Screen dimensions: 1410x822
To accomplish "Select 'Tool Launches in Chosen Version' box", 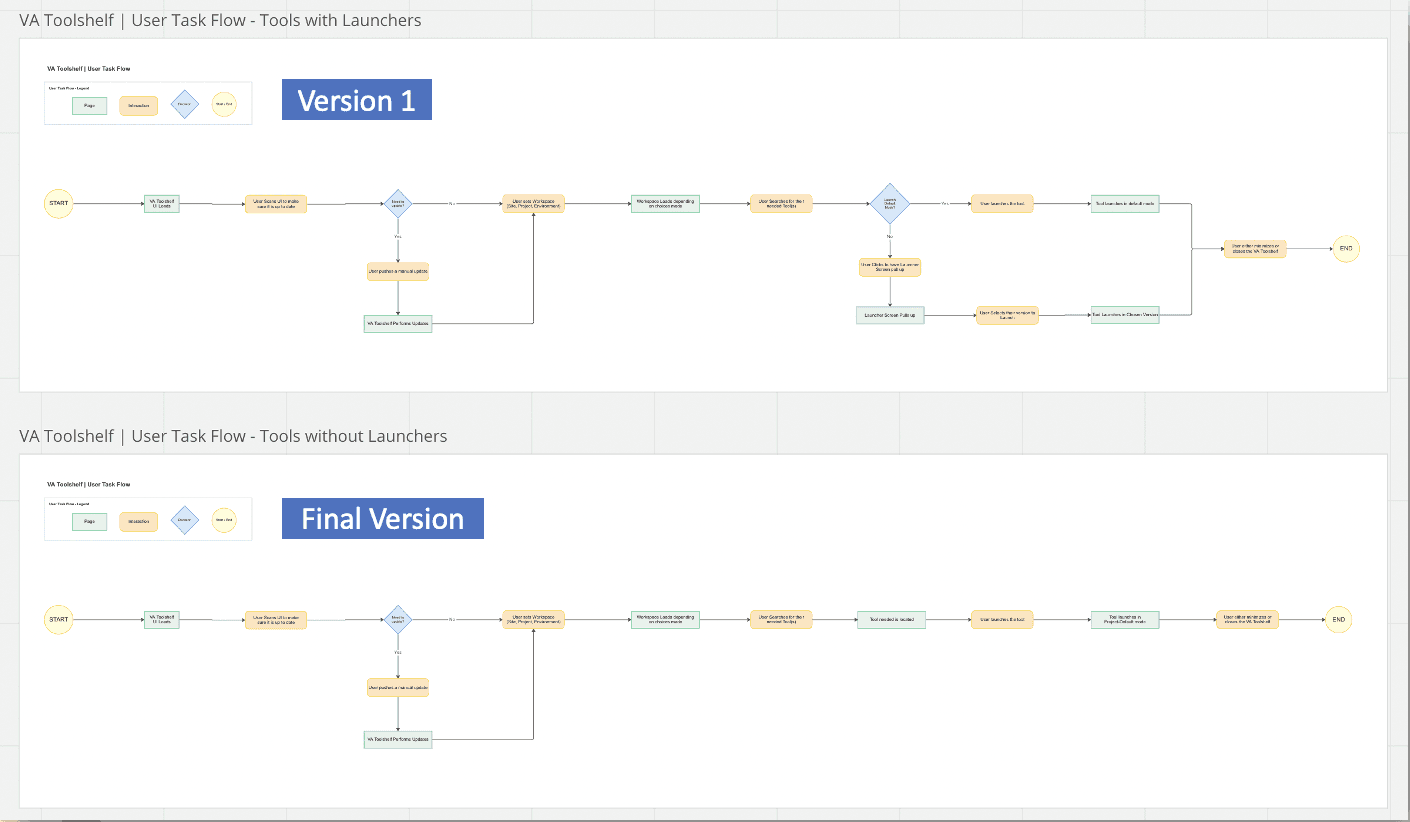I will pyautogui.click(x=1125, y=315).
